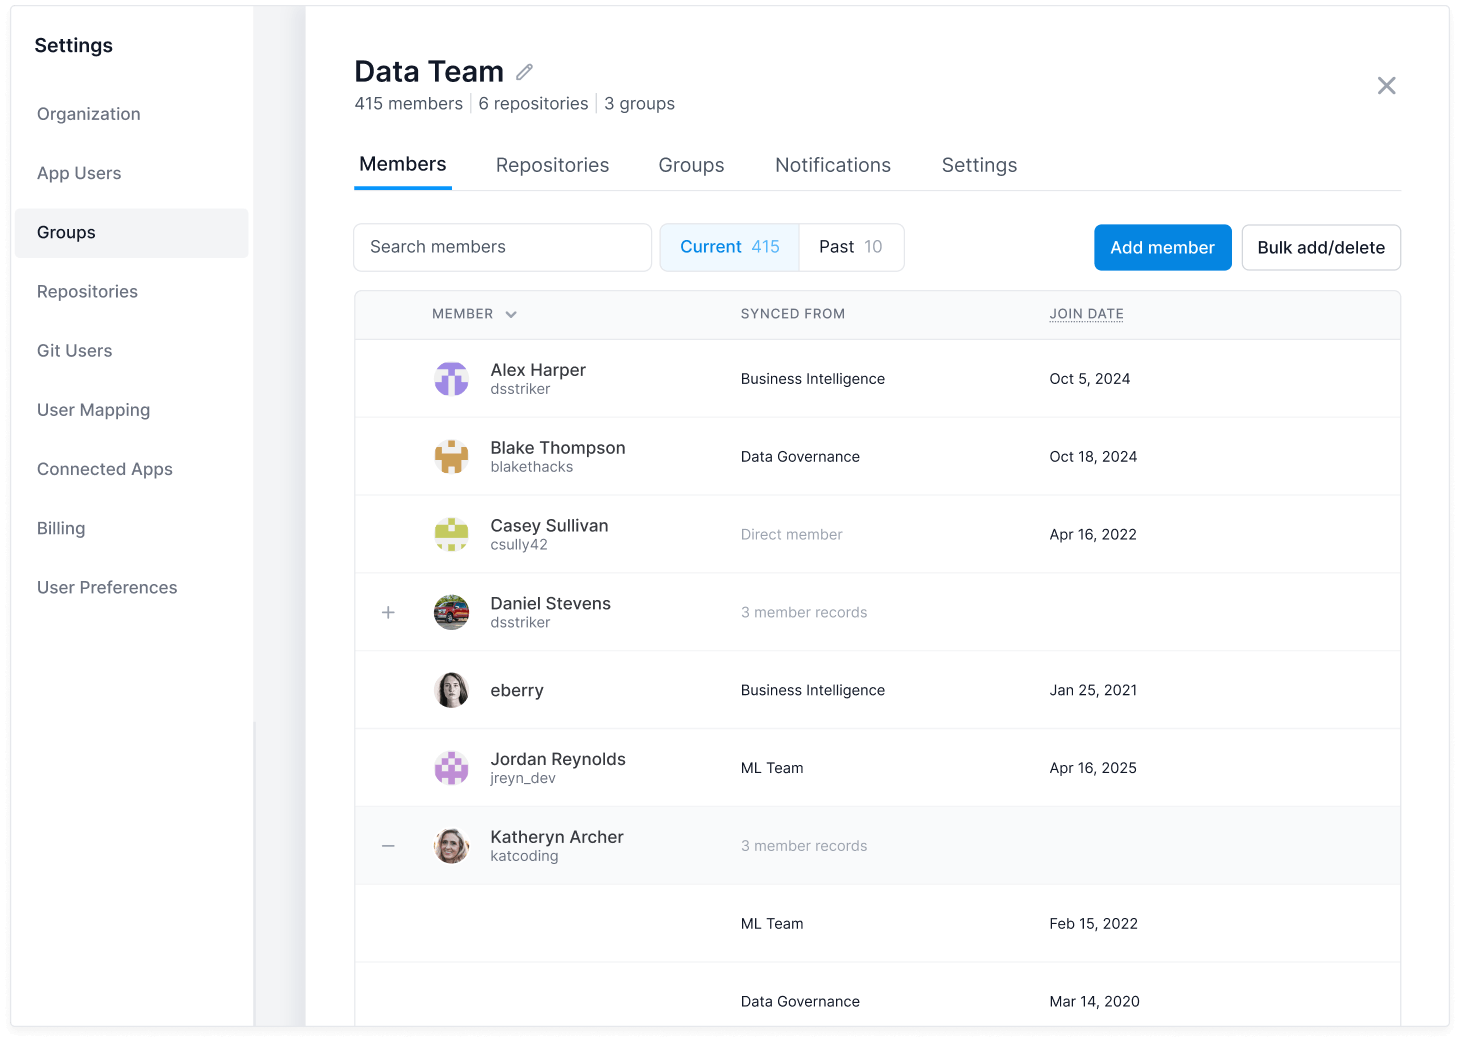
Task: Click Blake Thompson's avatar icon
Action: click(x=451, y=456)
